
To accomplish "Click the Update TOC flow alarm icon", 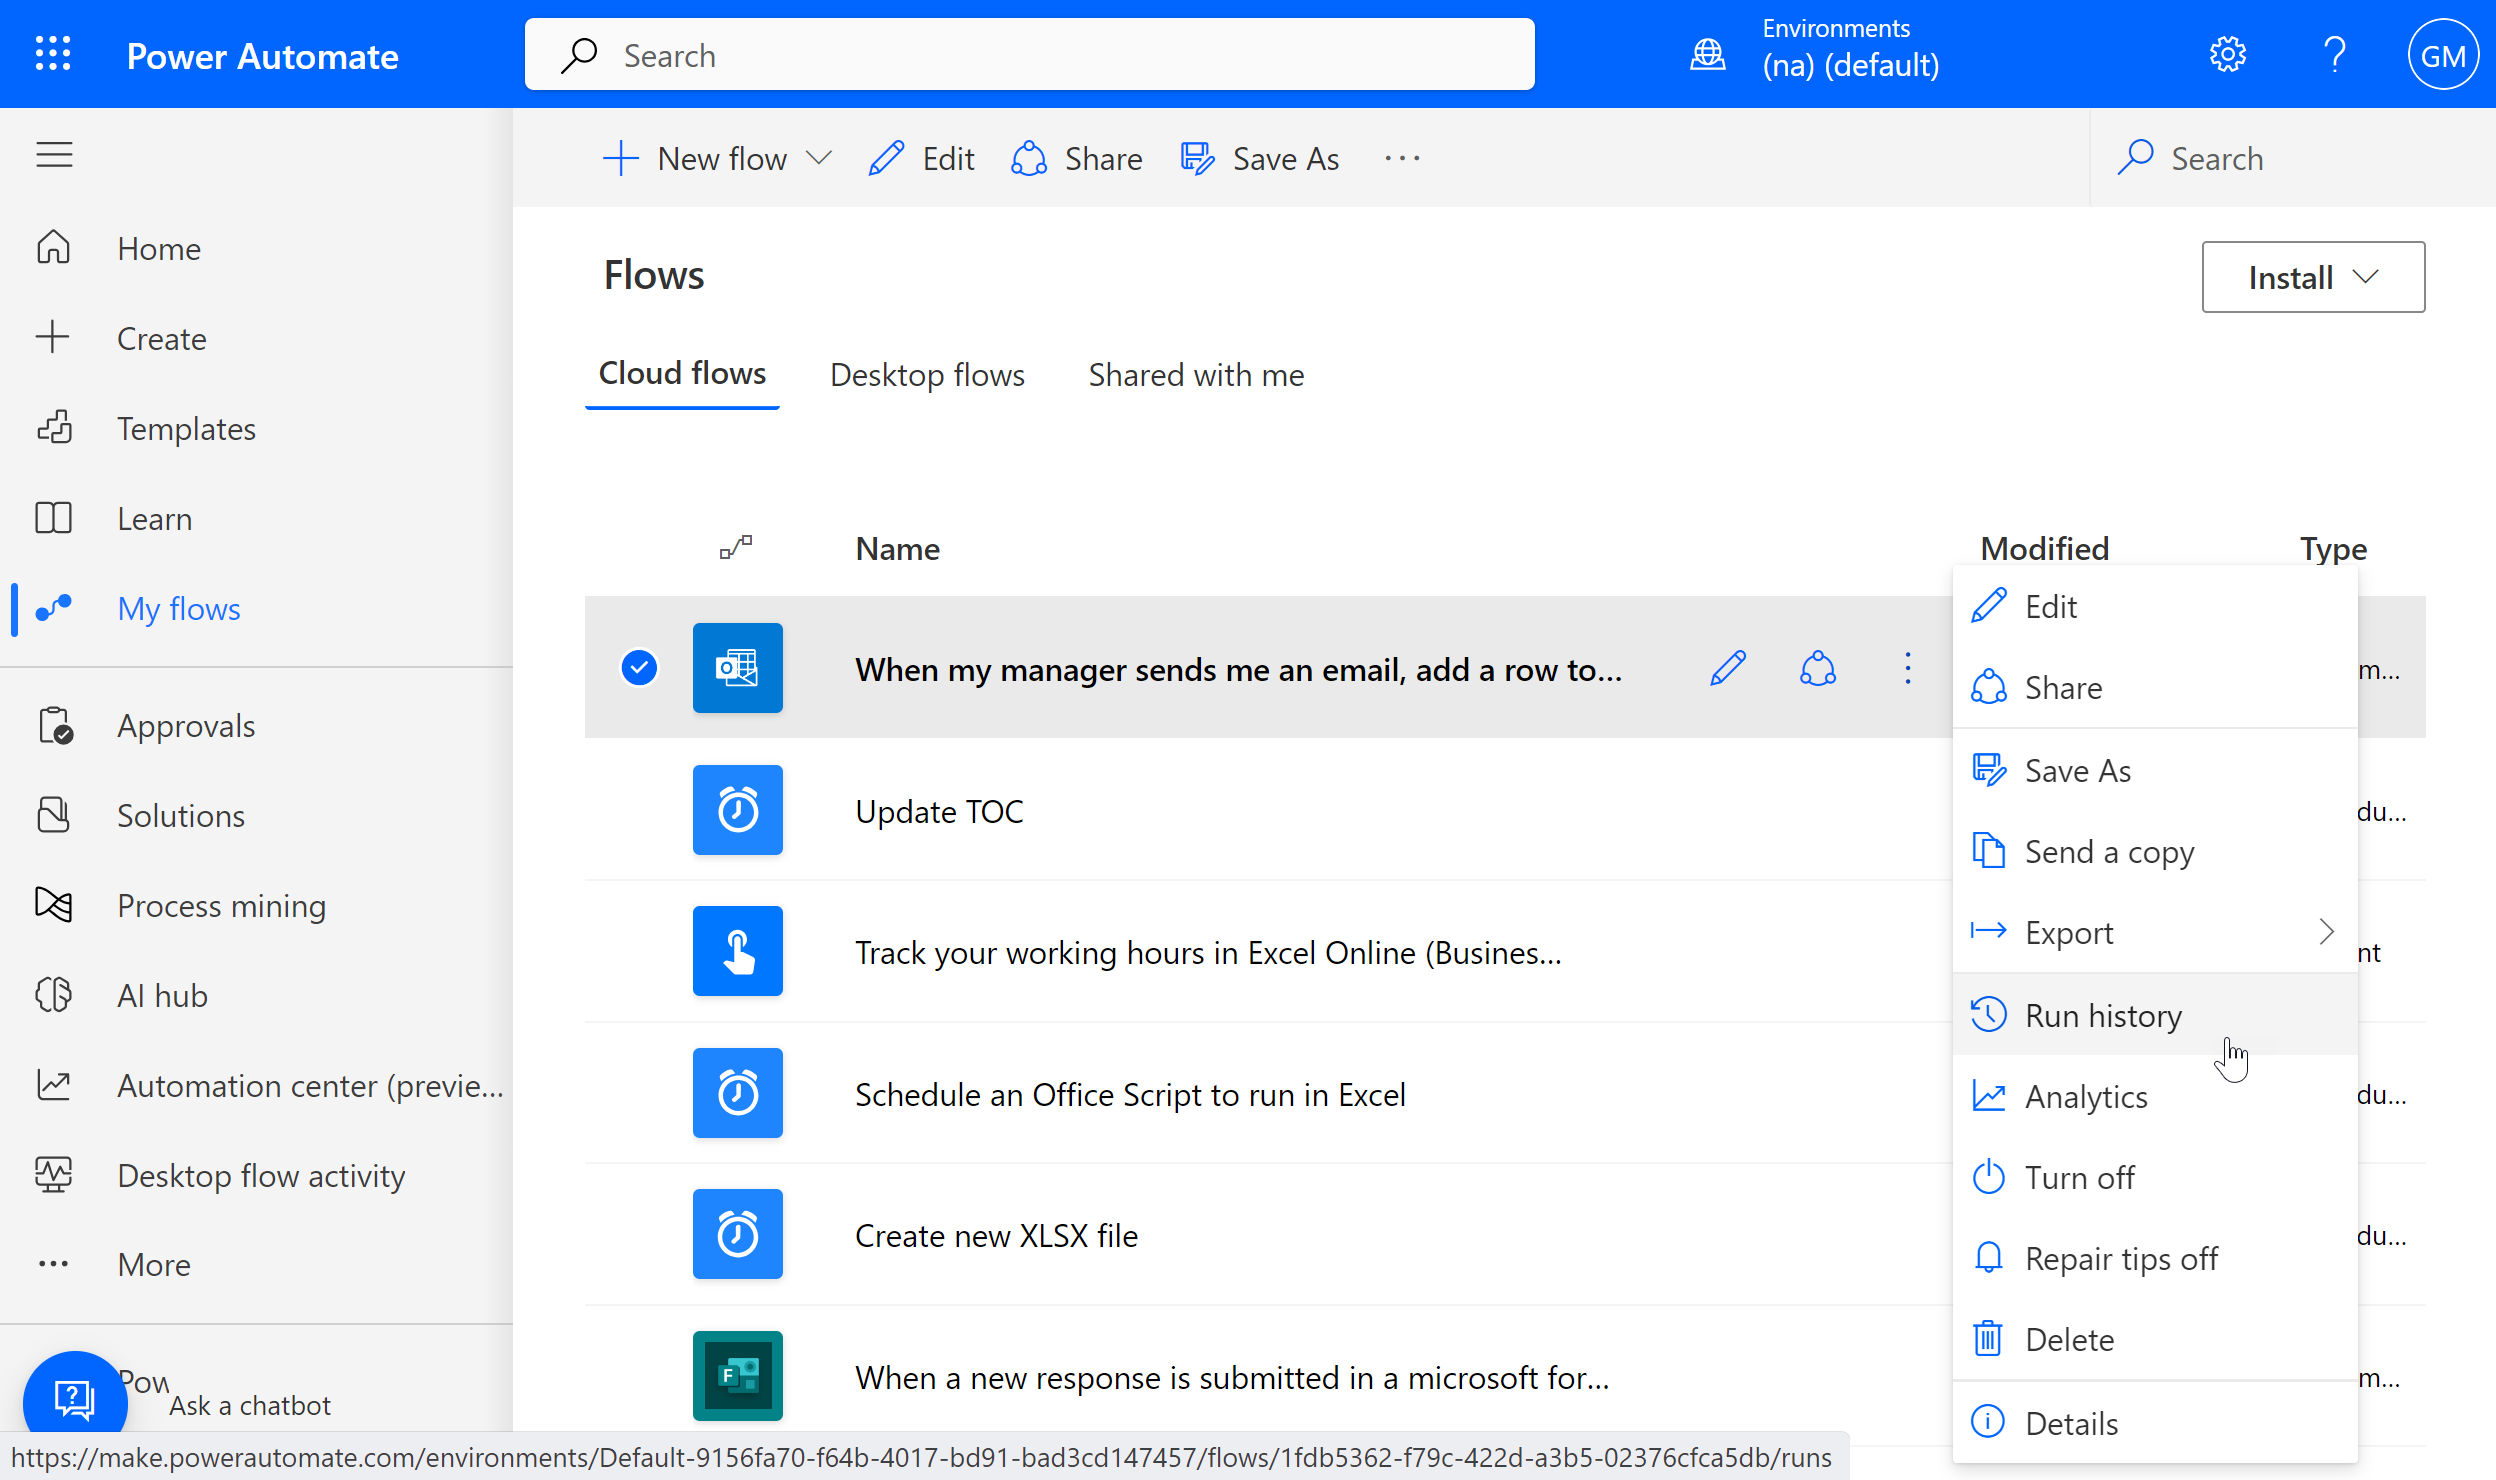I will (x=738, y=810).
